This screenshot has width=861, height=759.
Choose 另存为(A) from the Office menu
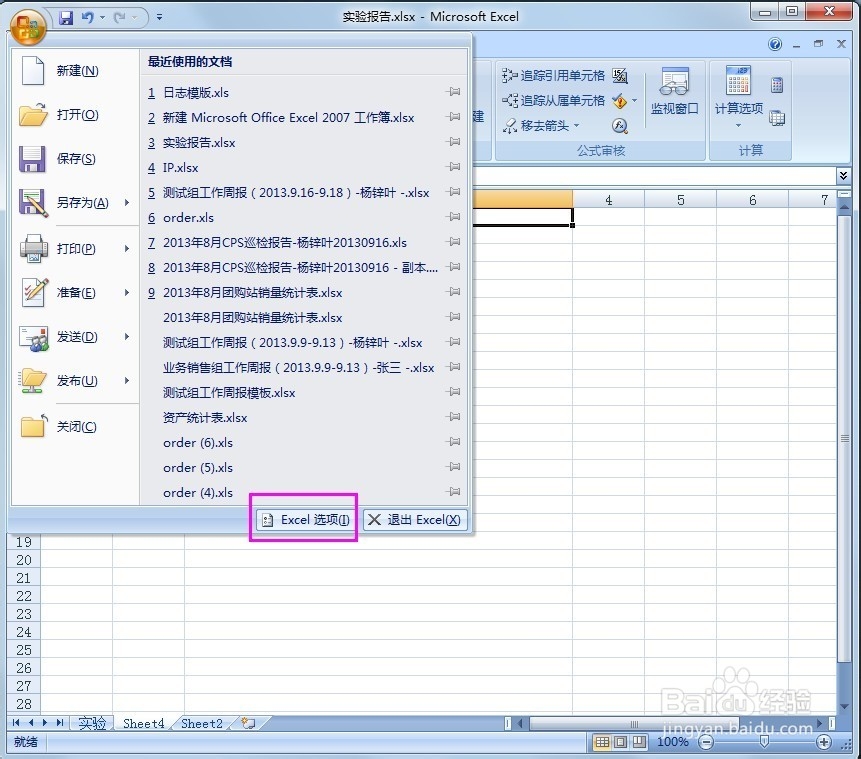point(75,203)
